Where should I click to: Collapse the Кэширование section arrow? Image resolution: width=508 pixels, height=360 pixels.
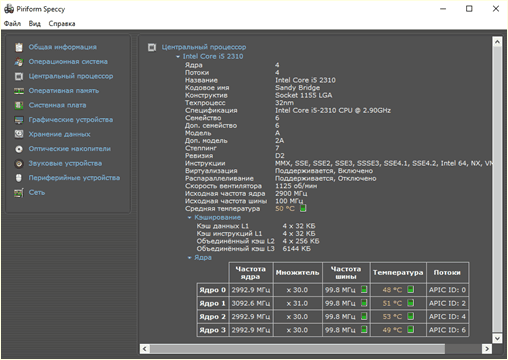pyautogui.click(x=189, y=218)
